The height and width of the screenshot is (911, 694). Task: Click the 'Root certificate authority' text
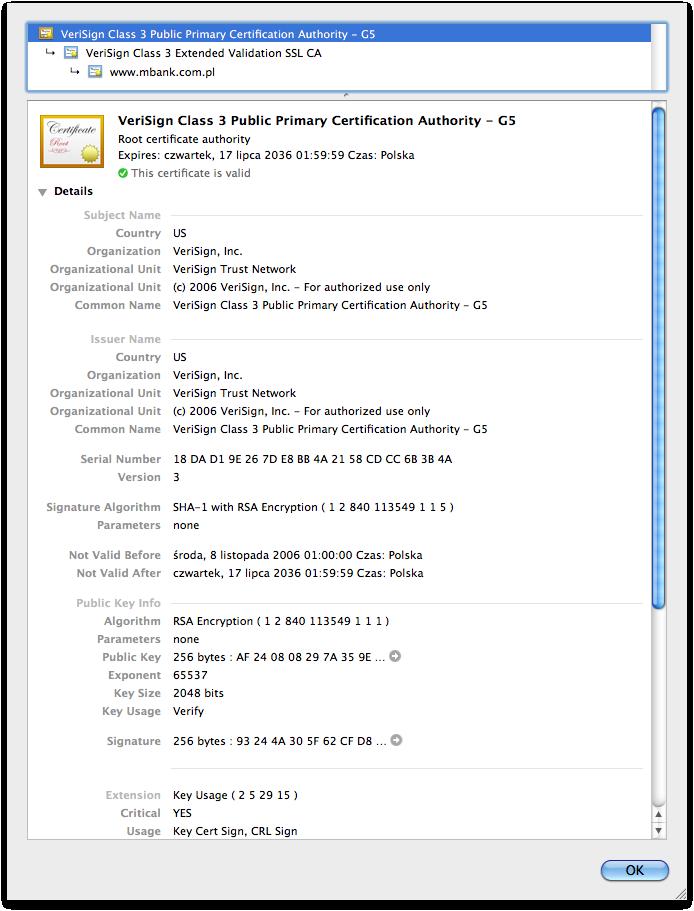point(184,139)
